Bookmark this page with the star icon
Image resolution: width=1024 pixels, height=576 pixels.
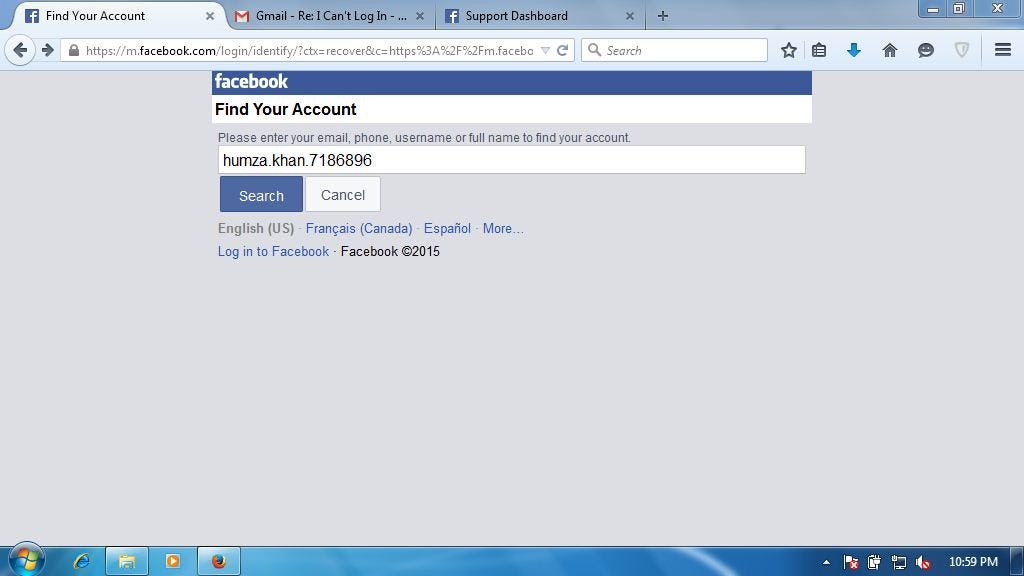(x=789, y=50)
